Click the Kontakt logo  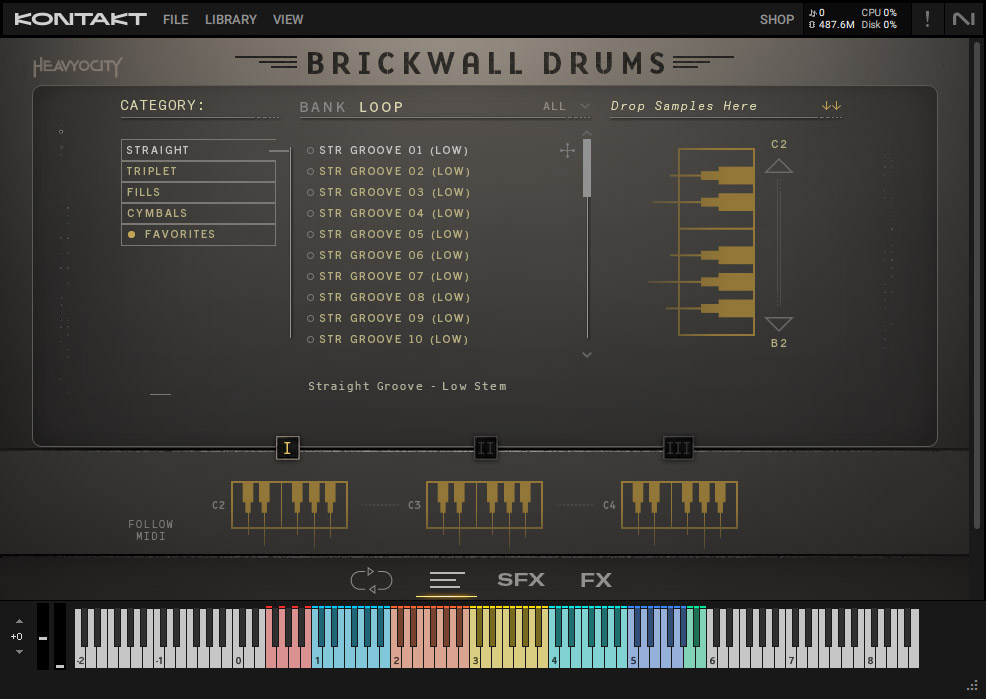point(80,19)
